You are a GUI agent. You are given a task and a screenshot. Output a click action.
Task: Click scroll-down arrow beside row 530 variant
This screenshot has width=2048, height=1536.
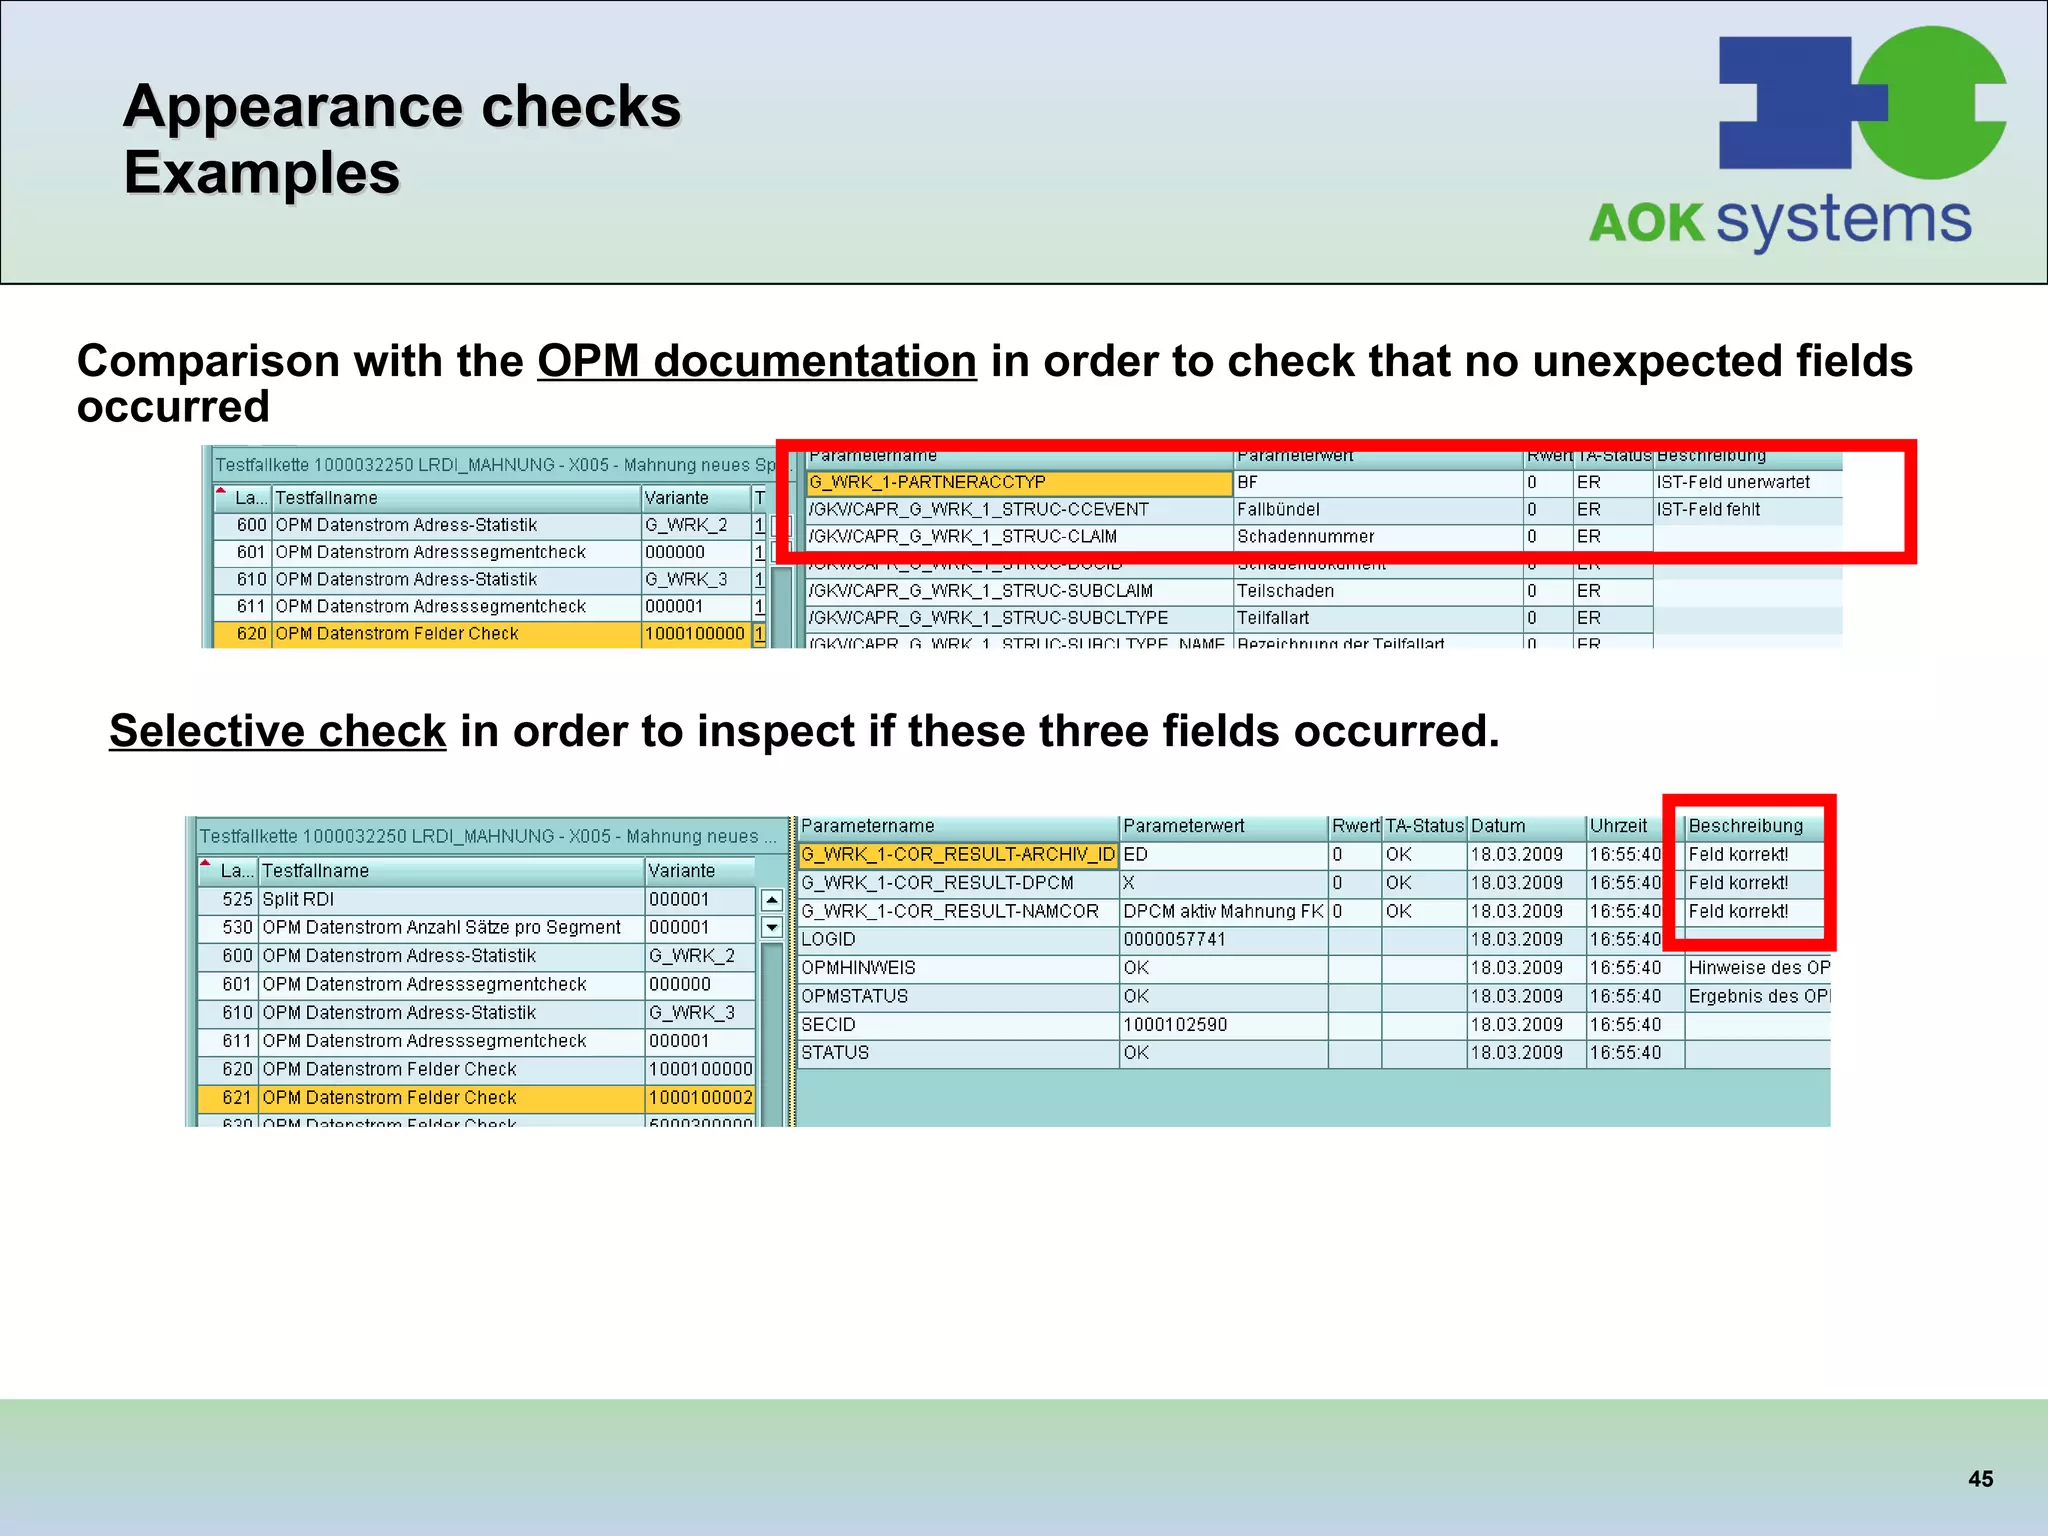pos(772,928)
